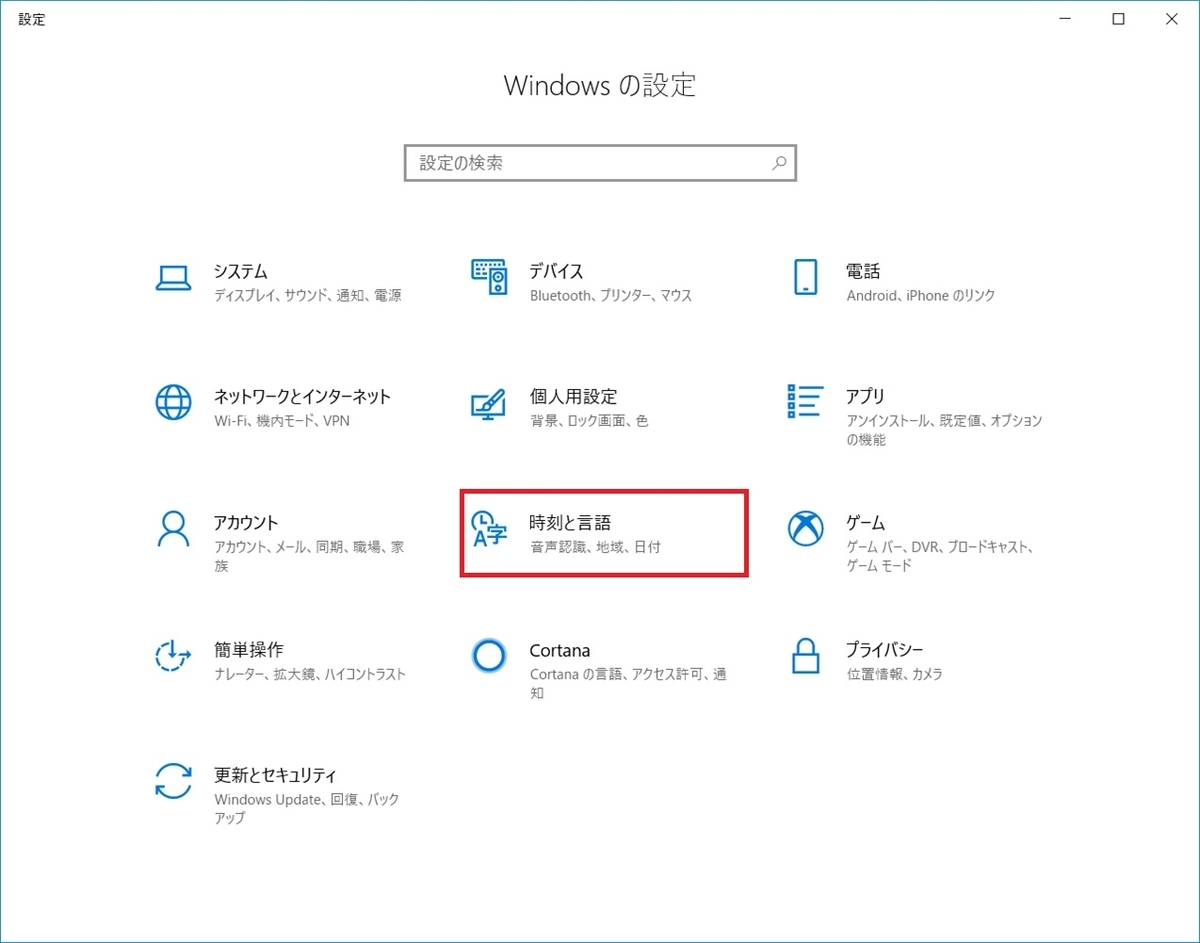1200x943 pixels.
Task: Go to 更新とセキュリティ title
Action: pos(276,775)
